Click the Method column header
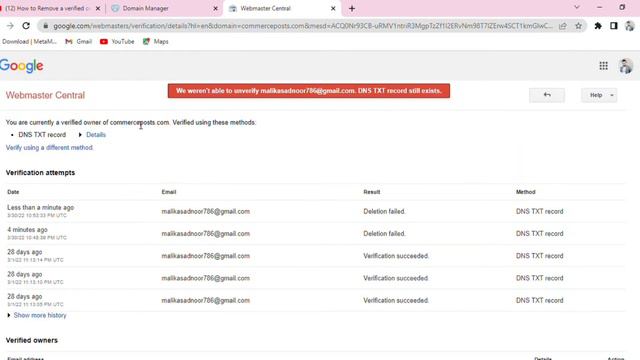640x360 pixels. [526, 192]
